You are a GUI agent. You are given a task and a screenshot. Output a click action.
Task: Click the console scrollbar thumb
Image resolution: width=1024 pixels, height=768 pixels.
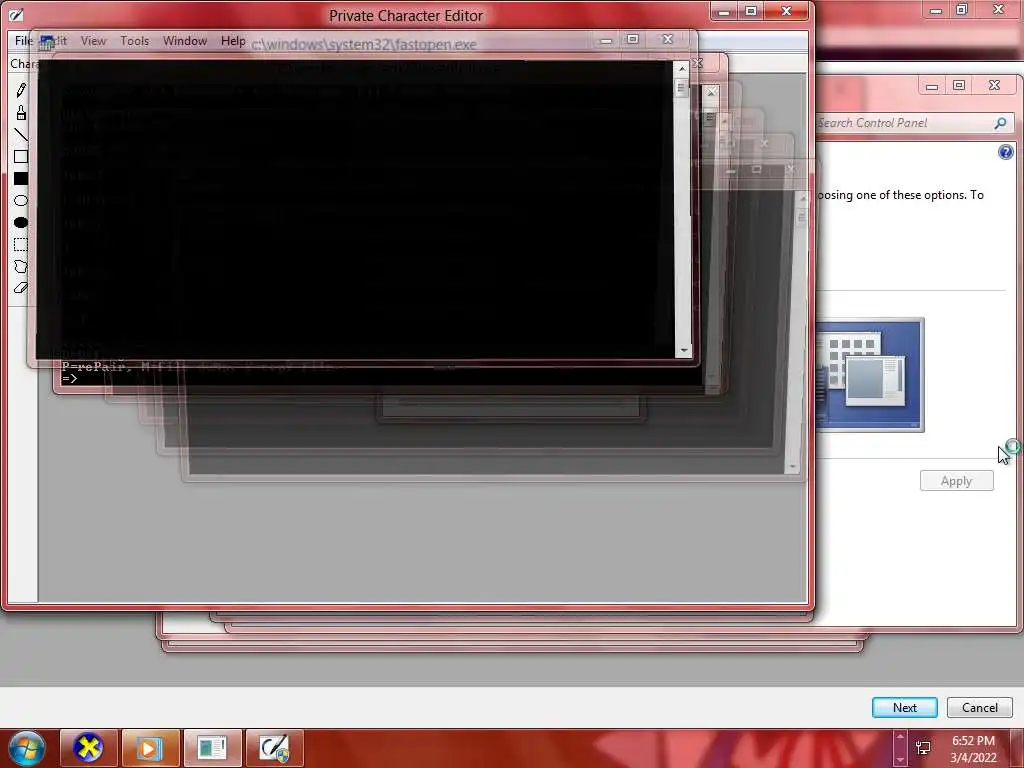[681, 88]
